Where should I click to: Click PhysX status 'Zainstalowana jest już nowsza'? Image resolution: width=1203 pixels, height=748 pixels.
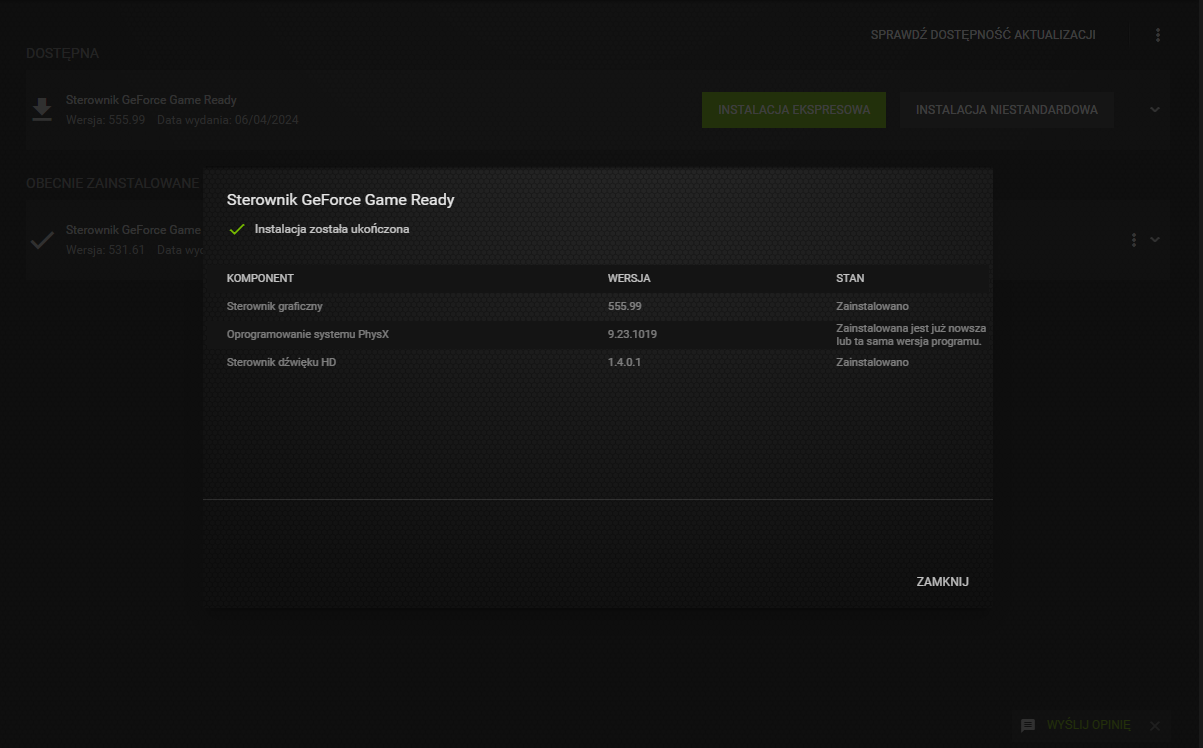coord(911,334)
